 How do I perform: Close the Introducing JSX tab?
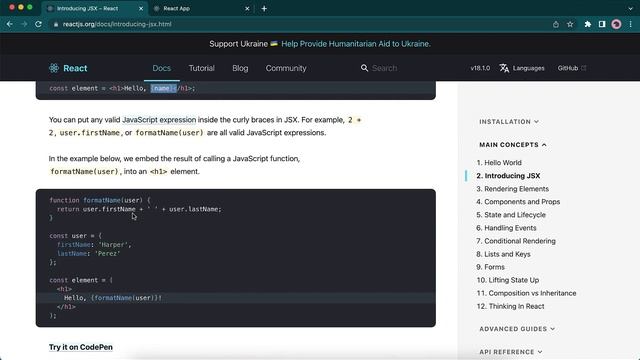click(141, 8)
